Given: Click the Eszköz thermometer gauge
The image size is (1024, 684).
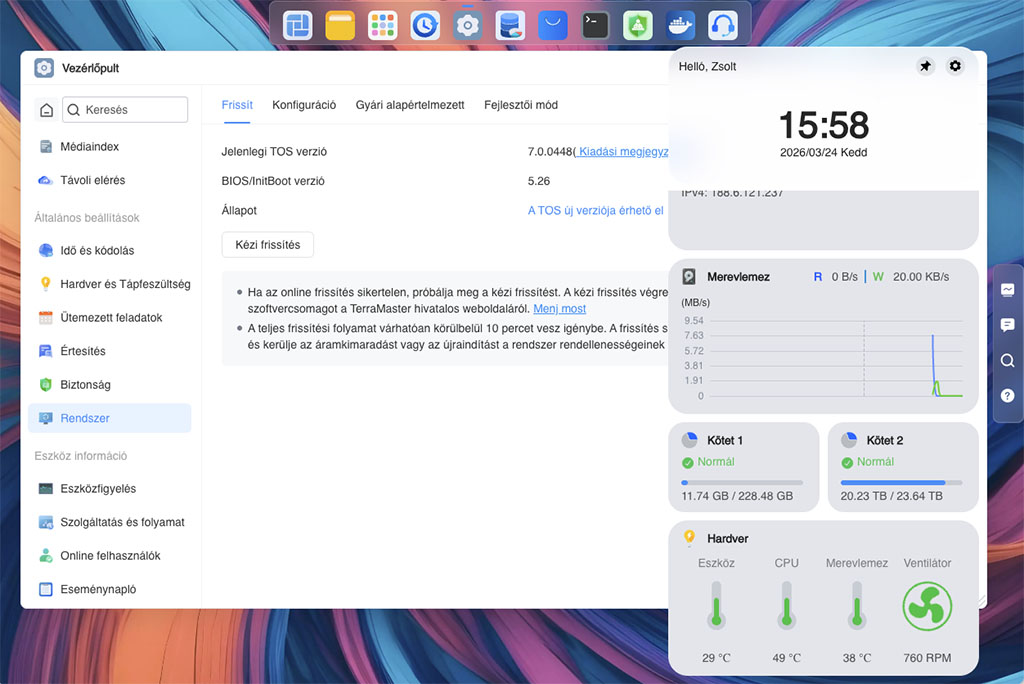Looking at the screenshot, I should click(716, 606).
